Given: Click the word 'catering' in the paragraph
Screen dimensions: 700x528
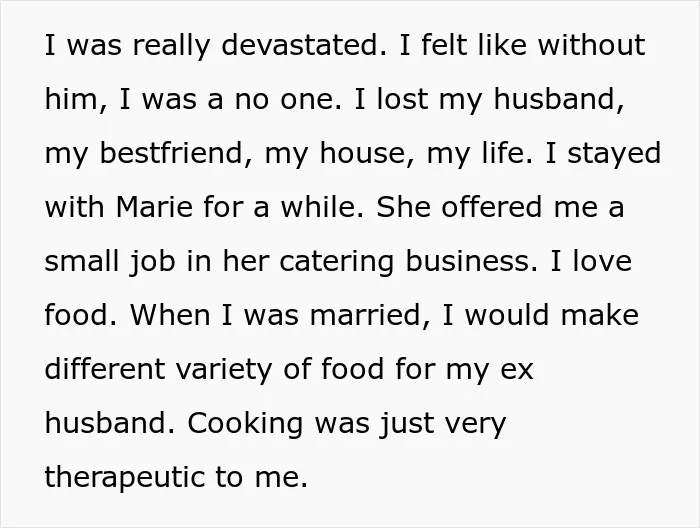Looking at the screenshot, I should click(x=337, y=262).
